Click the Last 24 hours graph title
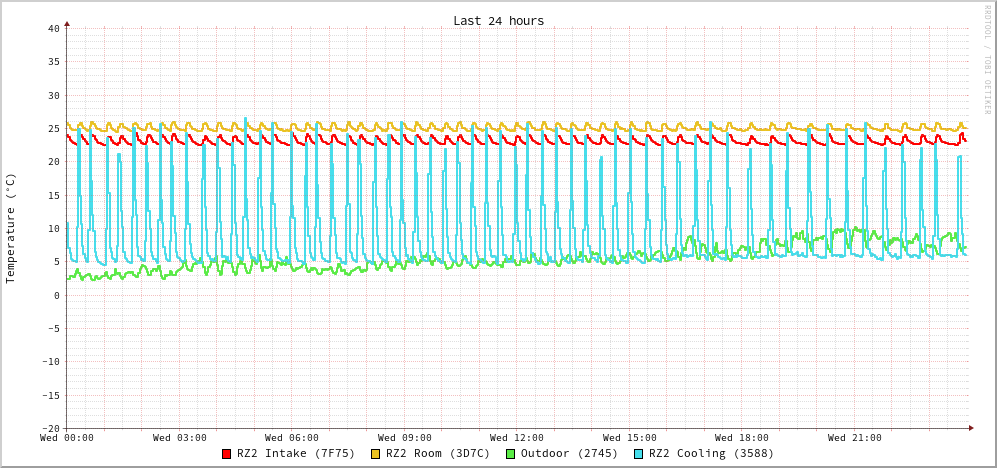 [498, 21]
